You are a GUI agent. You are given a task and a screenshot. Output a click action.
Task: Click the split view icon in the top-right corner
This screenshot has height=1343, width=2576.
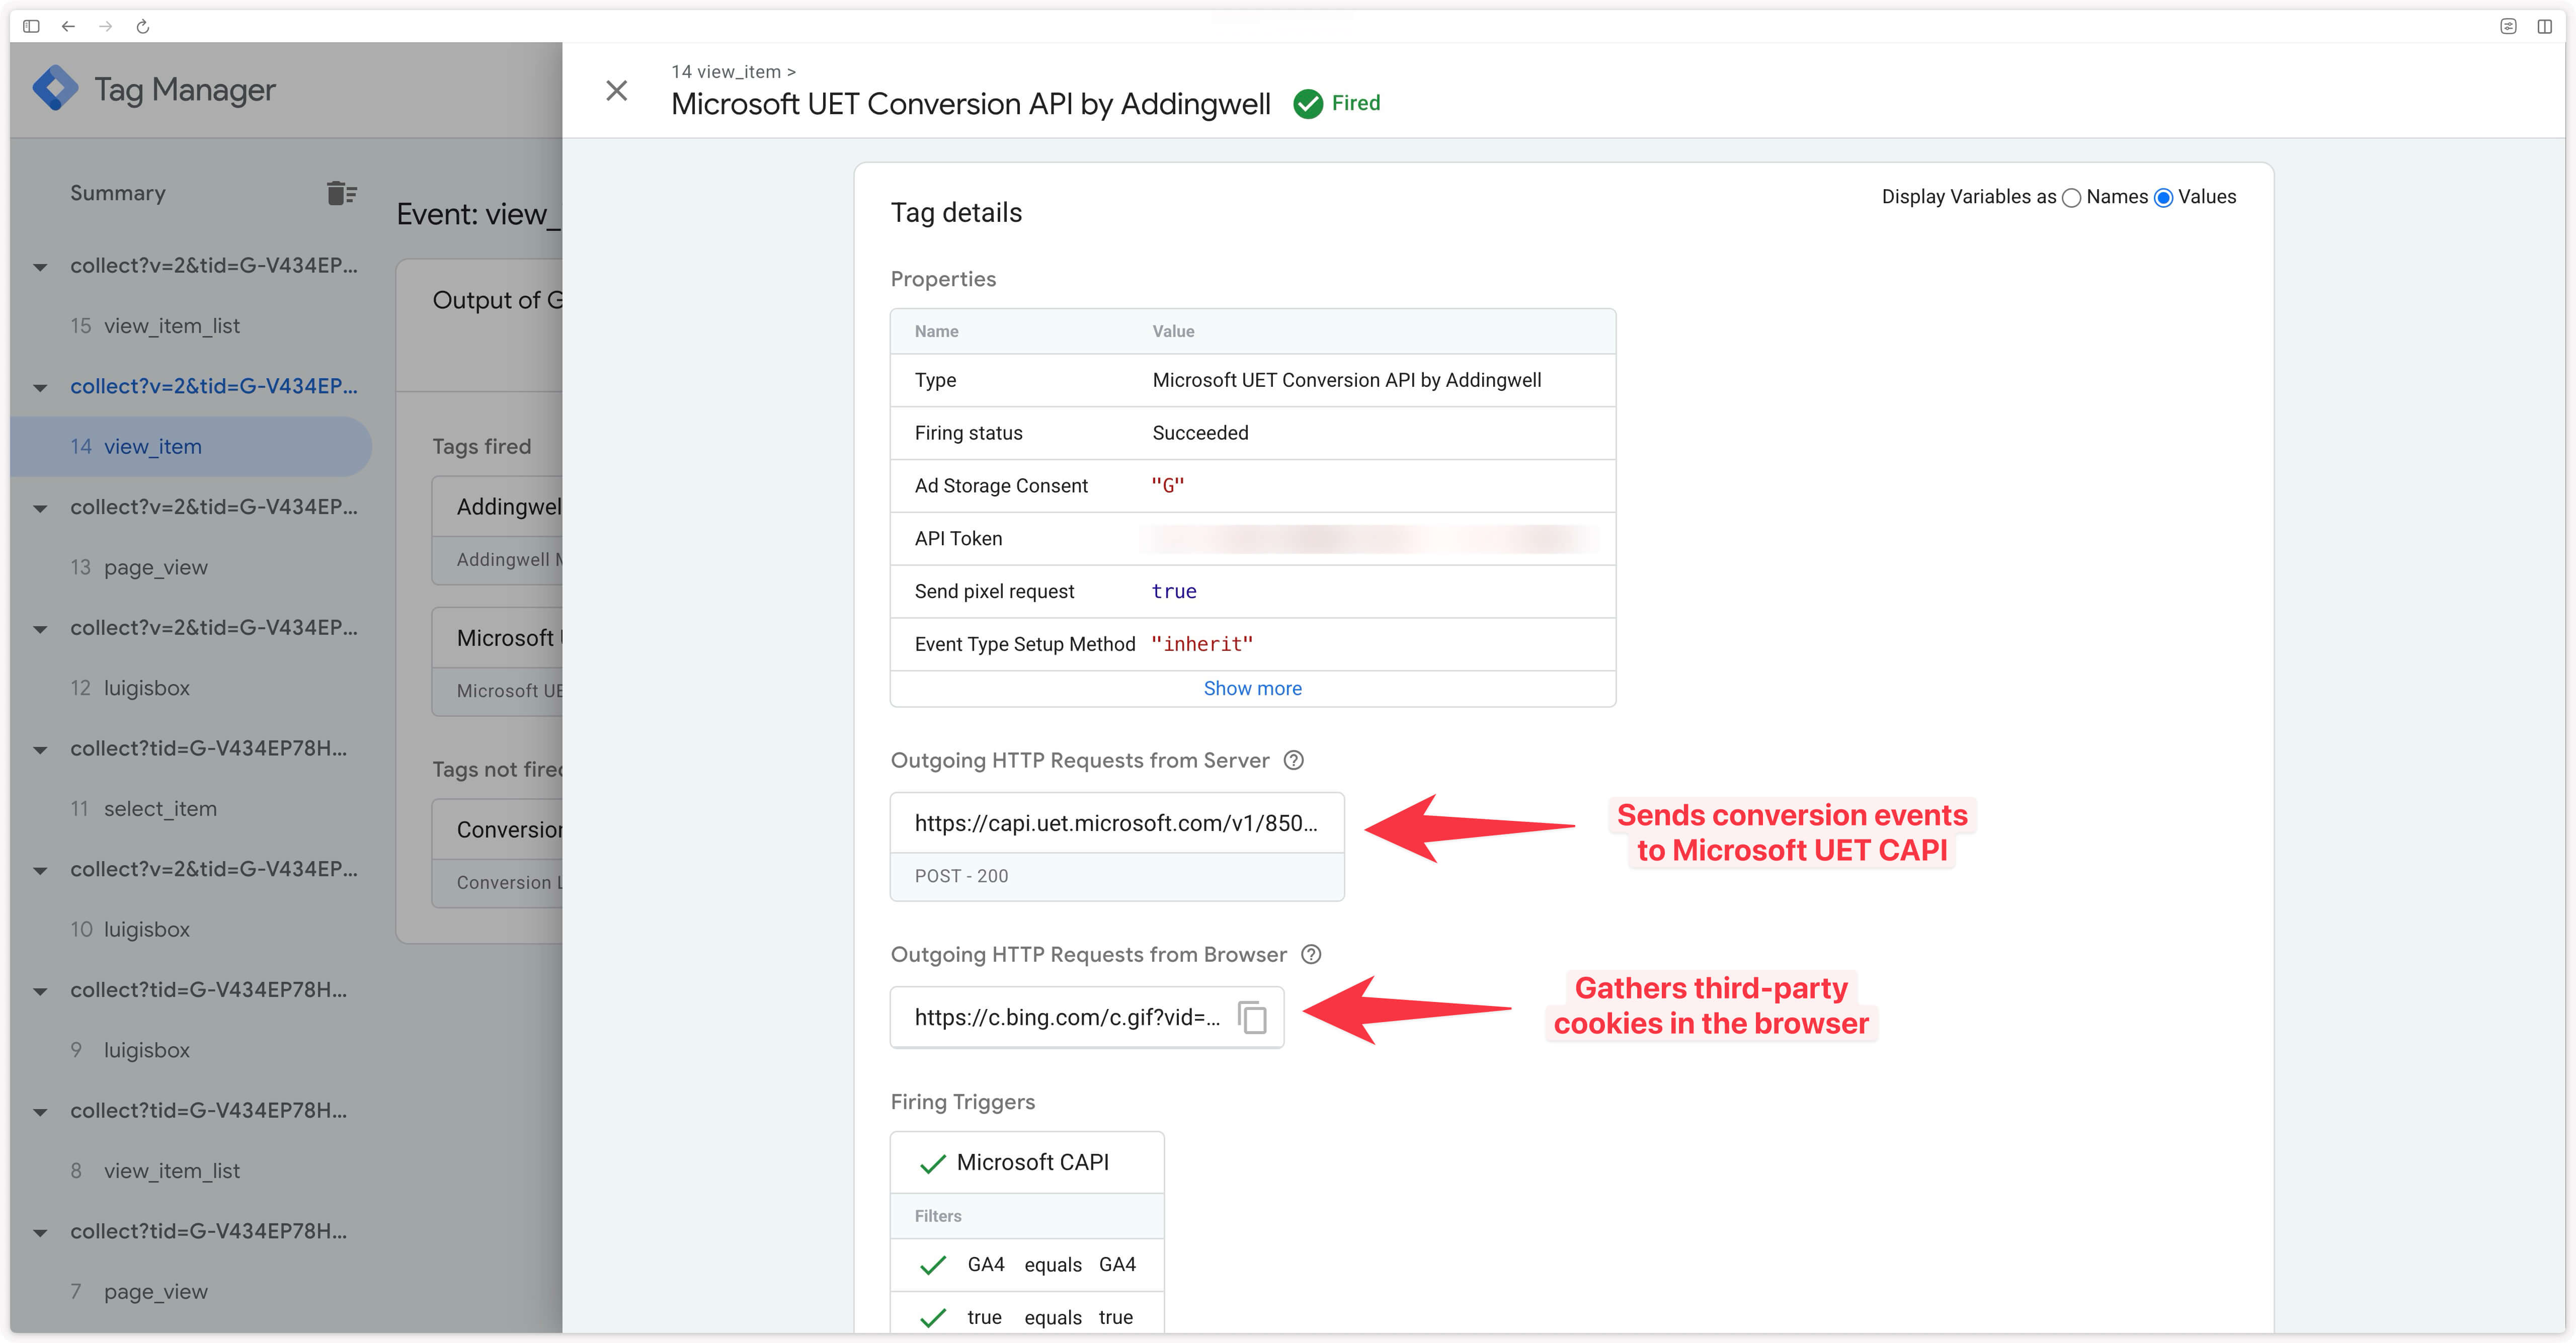pos(2545,26)
